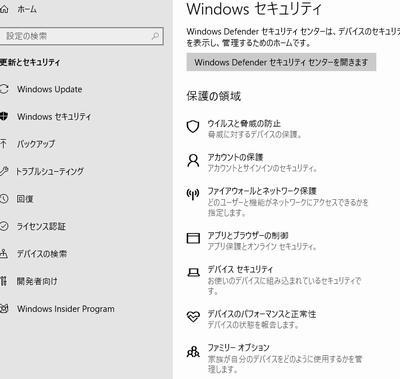Image resolution: width=400 pixels, height=379 pixels.
Task: Open デバイスの検索 in the sidebar
Action: tap(42, 254)
